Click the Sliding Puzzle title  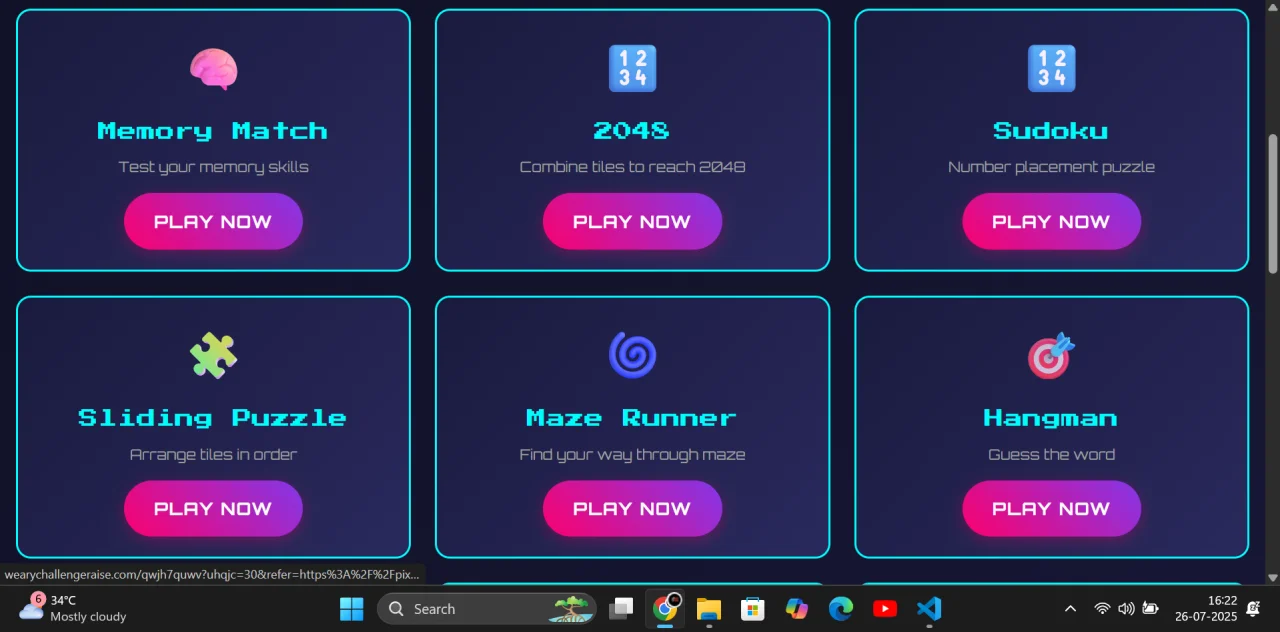coord(213,418)
